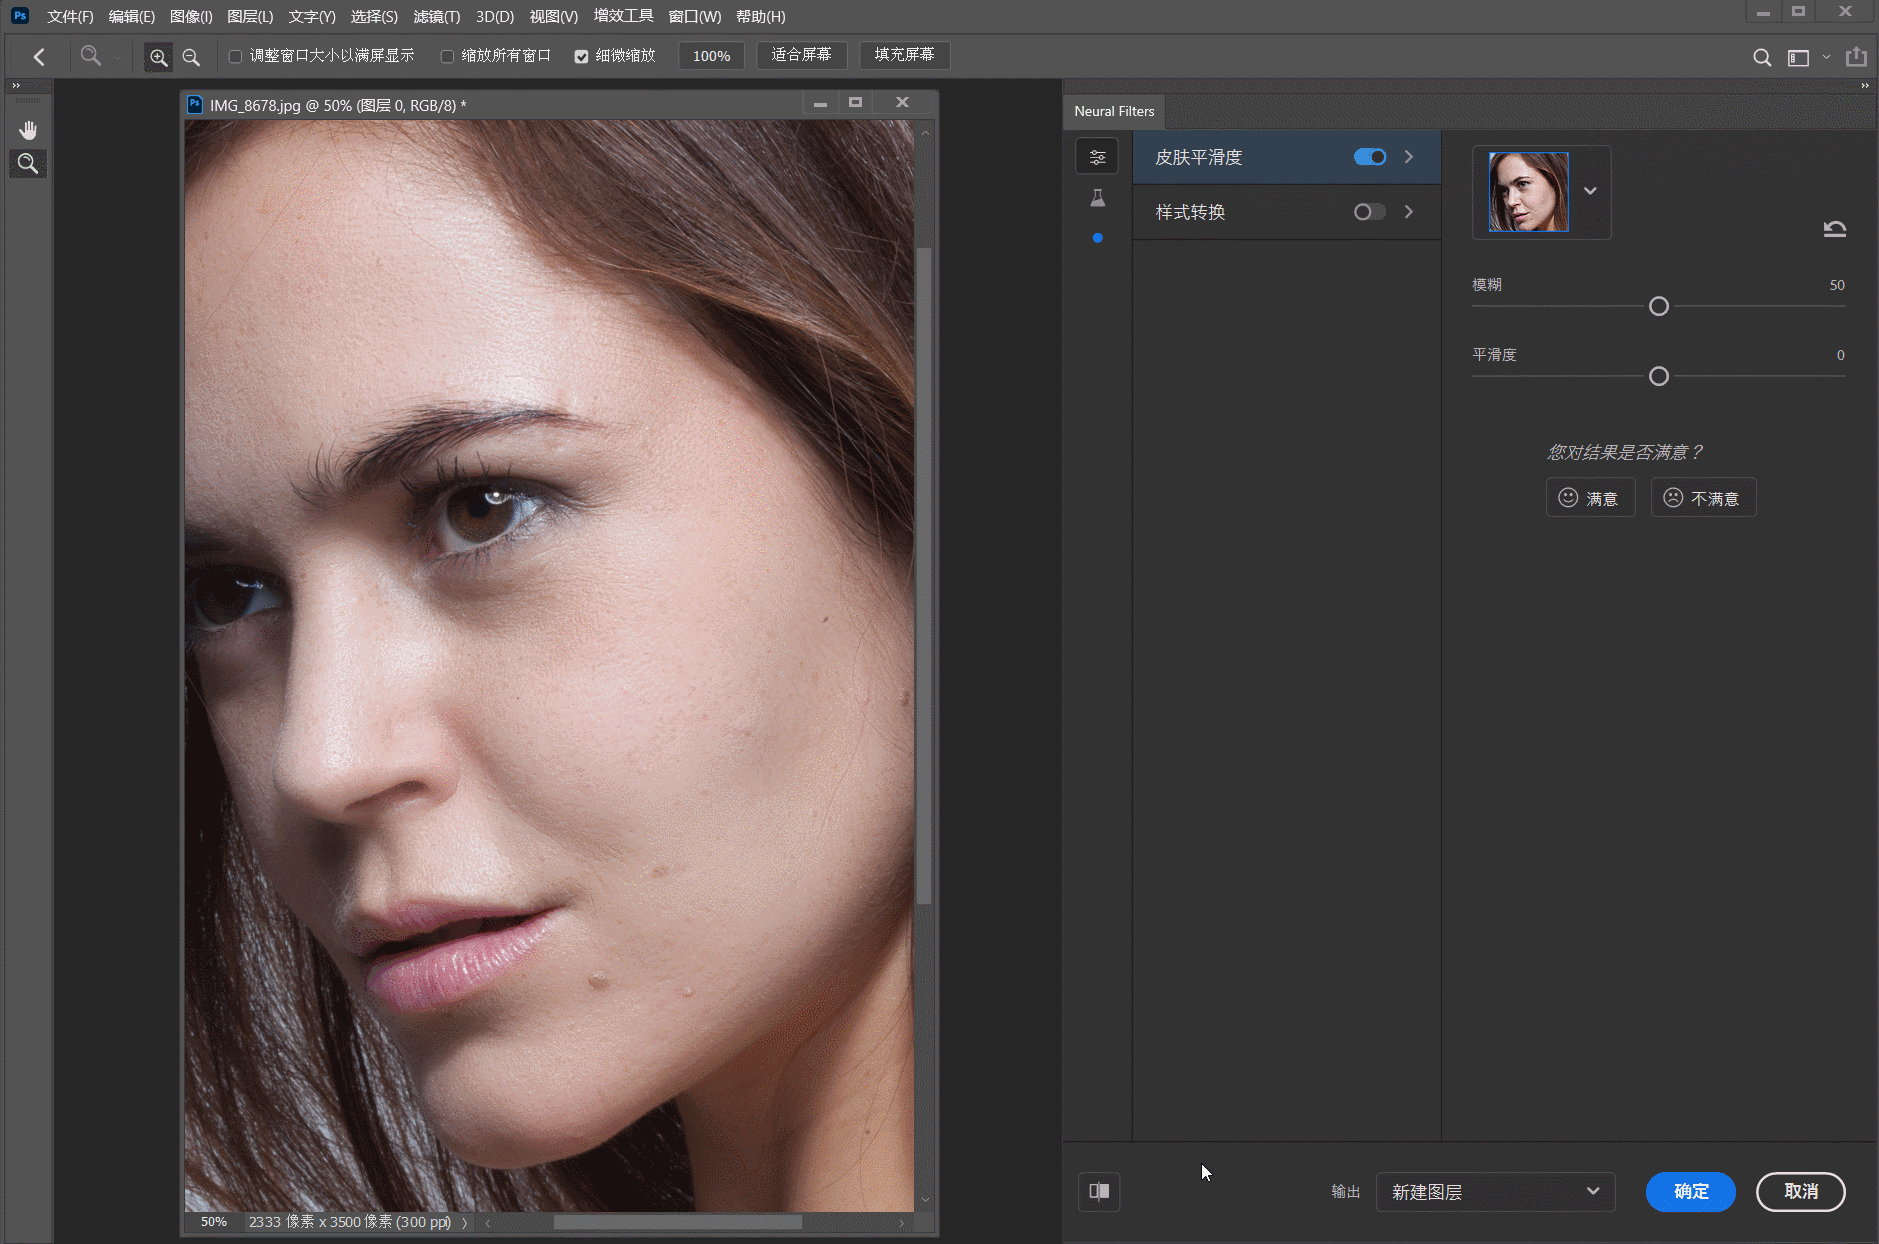1879x1244 pixels.
Task: Open the 图像(I) menu
Action: coord(191,17)
